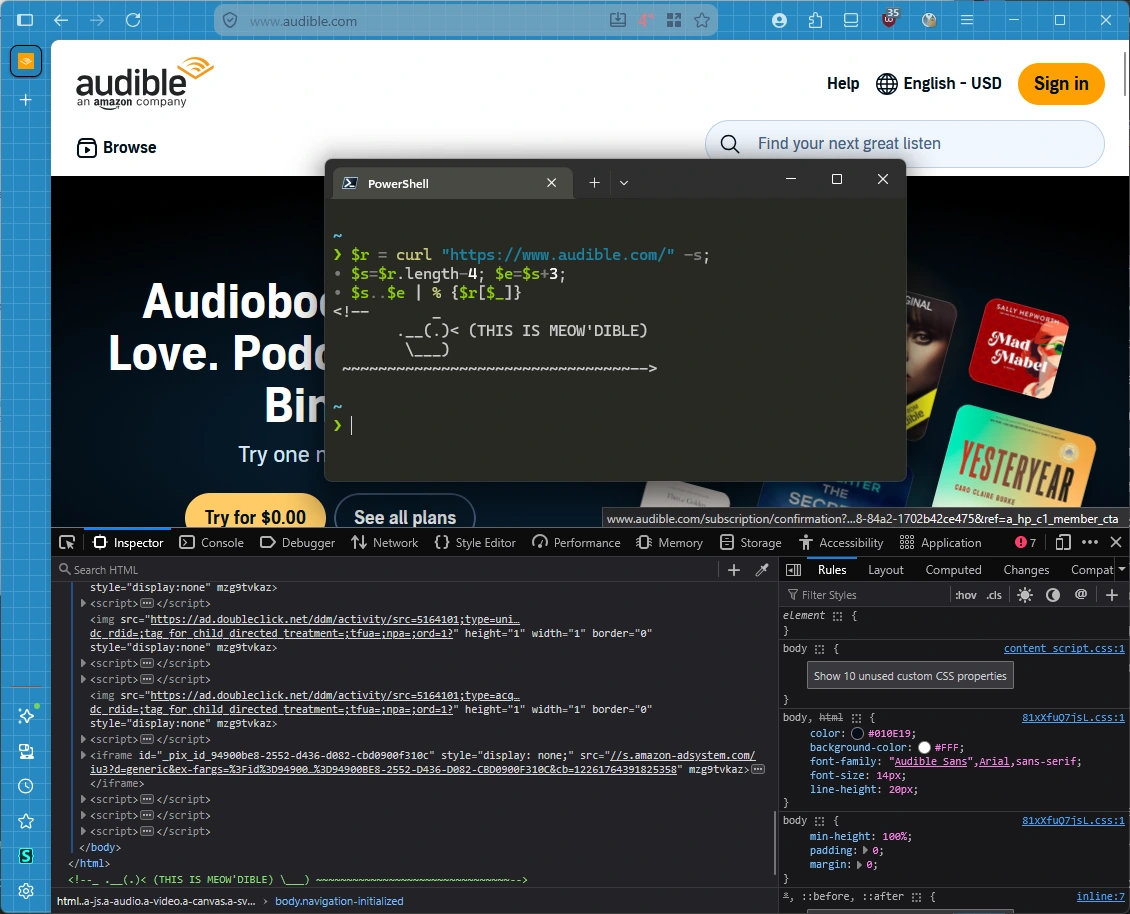Open a new PowerShell tab with the plus
Viewport: 1130px width, 914px height.
(x=594, y=183)
